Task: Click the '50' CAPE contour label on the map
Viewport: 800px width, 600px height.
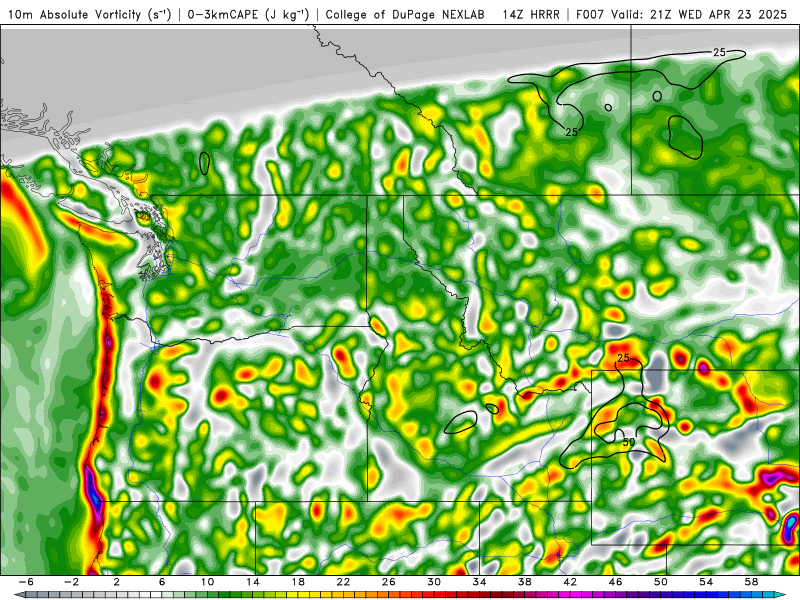Action: (x=629, y=442)
